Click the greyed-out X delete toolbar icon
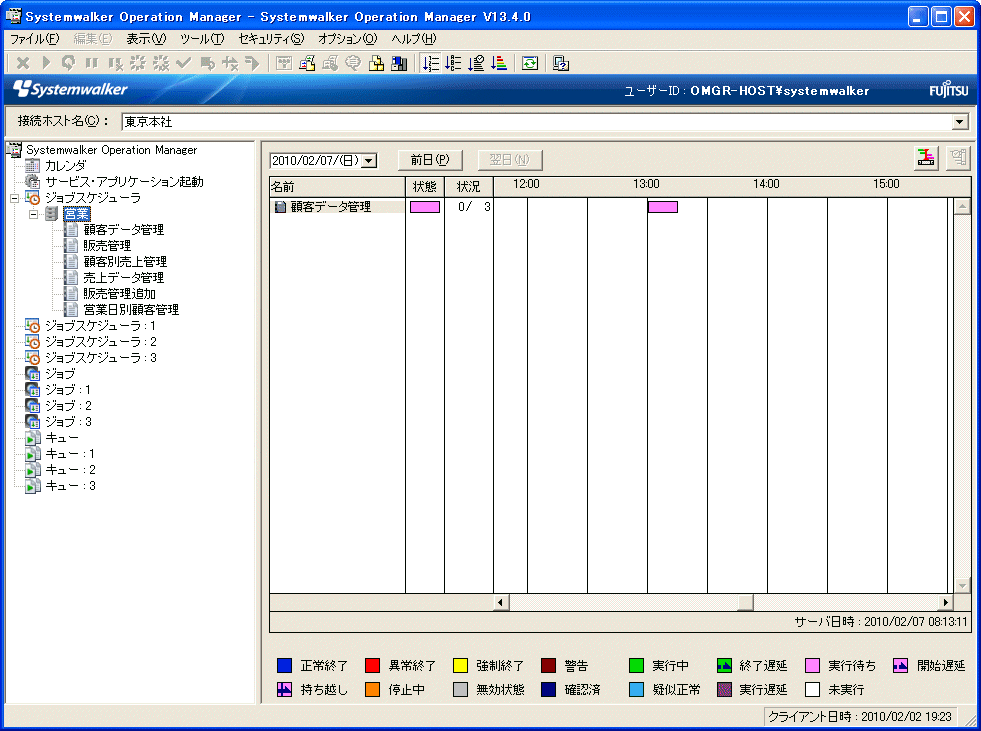This screenshot has width=981, height=731. [x=23, y=63]
